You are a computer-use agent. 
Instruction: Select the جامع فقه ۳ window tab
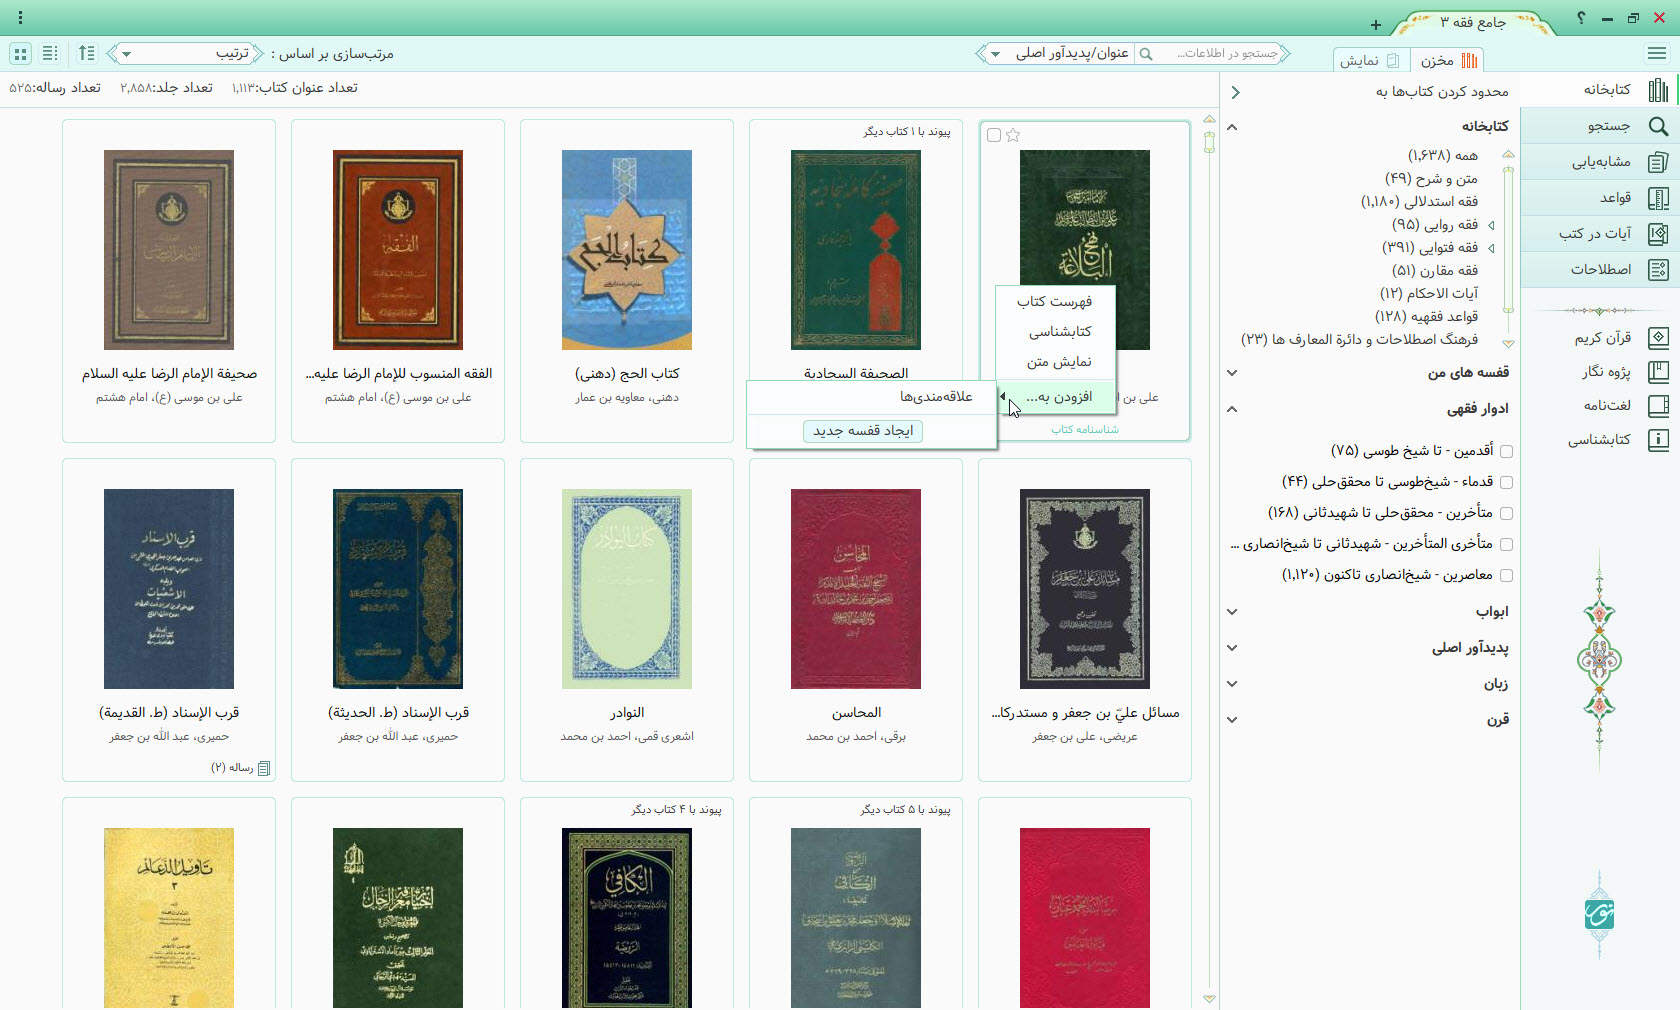point(1473,22)
